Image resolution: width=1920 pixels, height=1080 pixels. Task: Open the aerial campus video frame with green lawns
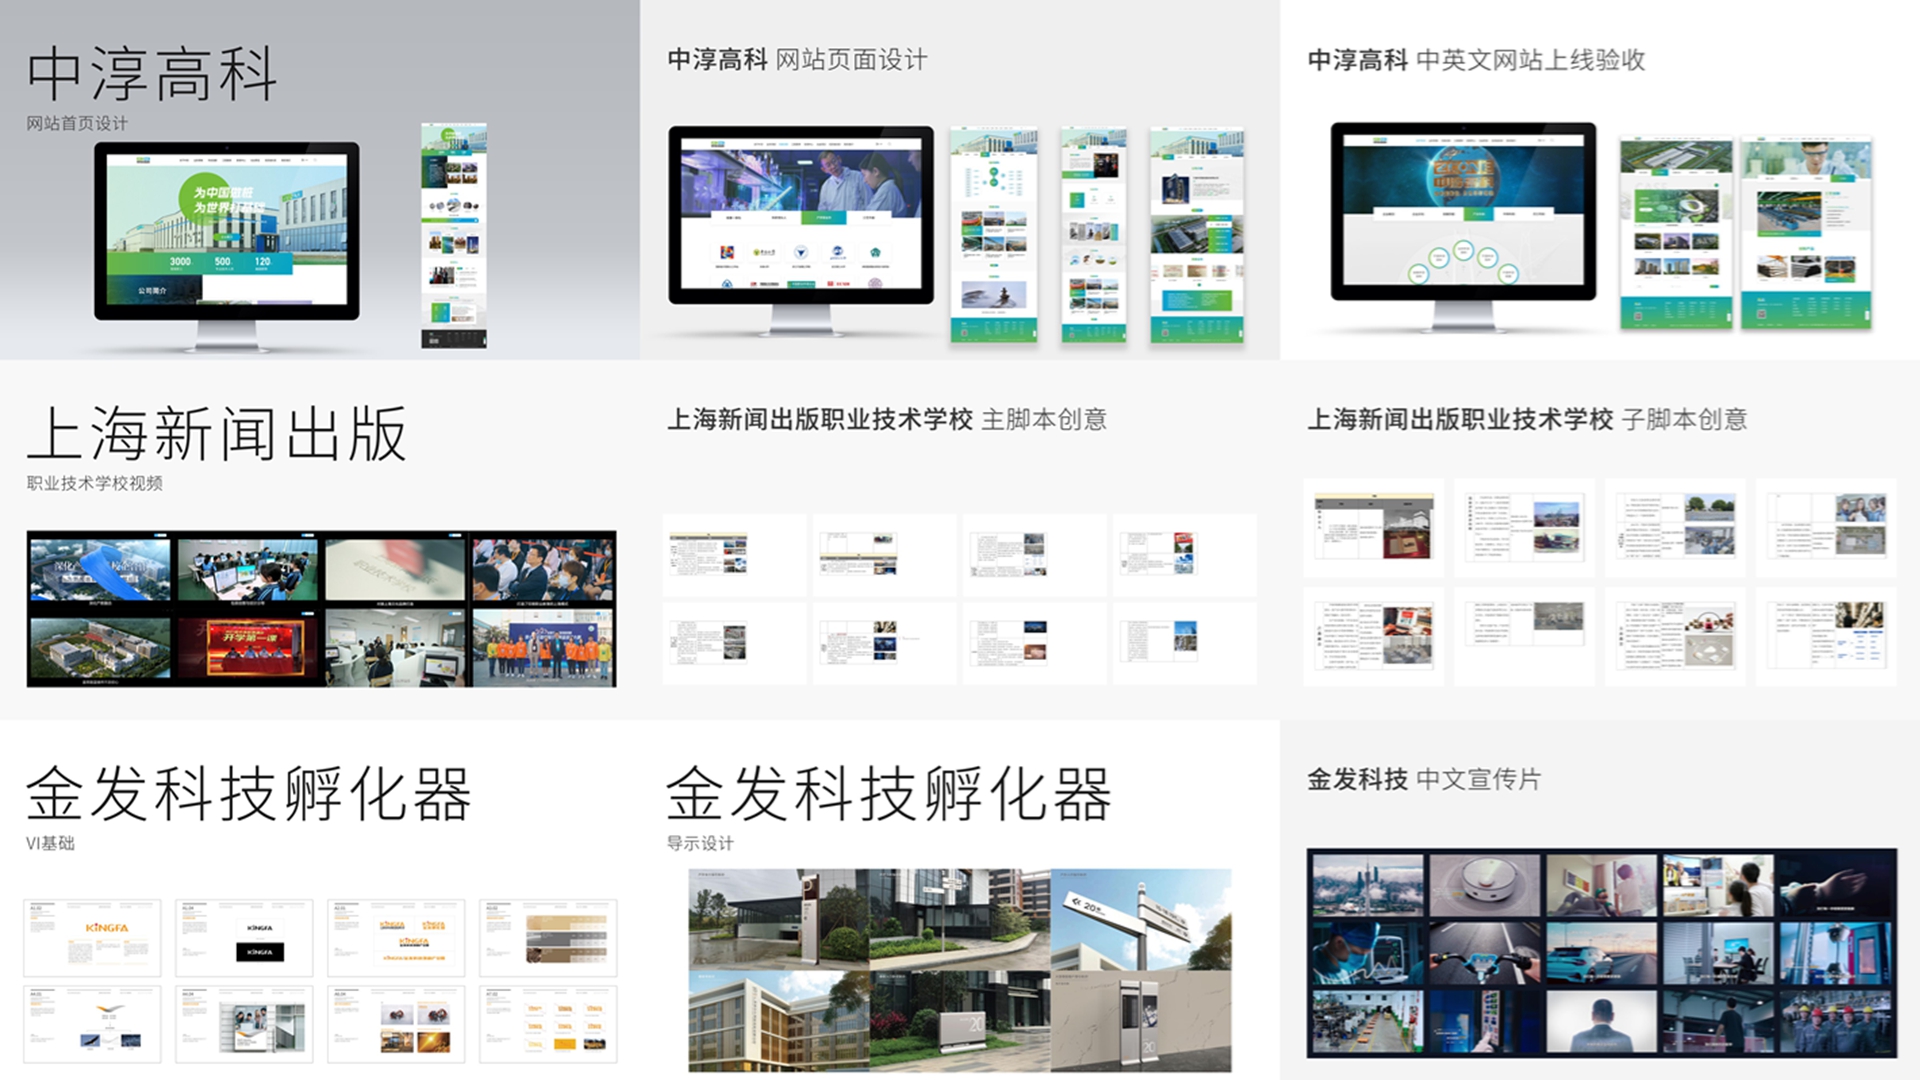coord(100,647)
